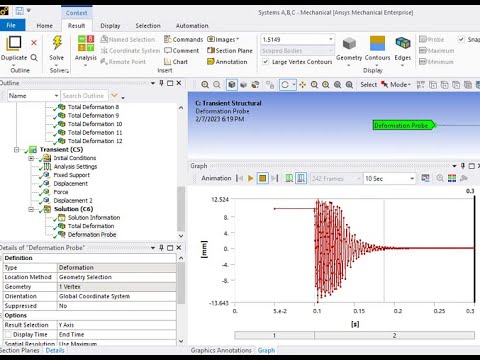Image resolution: width=480 pixels, height=360 pixels.
Task: Click the Duplicate icon in ribbon
Action: (14, 43)
